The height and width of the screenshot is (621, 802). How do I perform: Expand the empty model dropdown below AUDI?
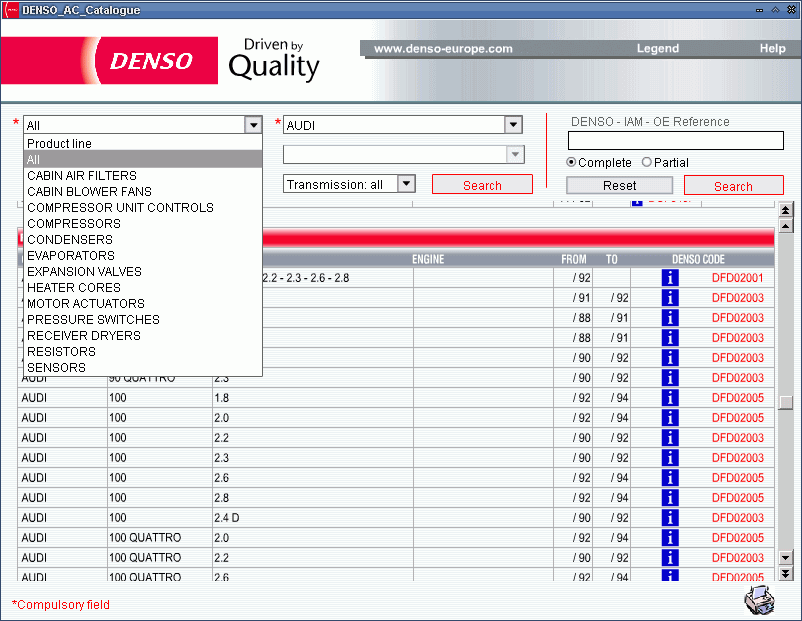tap(517, 154)
